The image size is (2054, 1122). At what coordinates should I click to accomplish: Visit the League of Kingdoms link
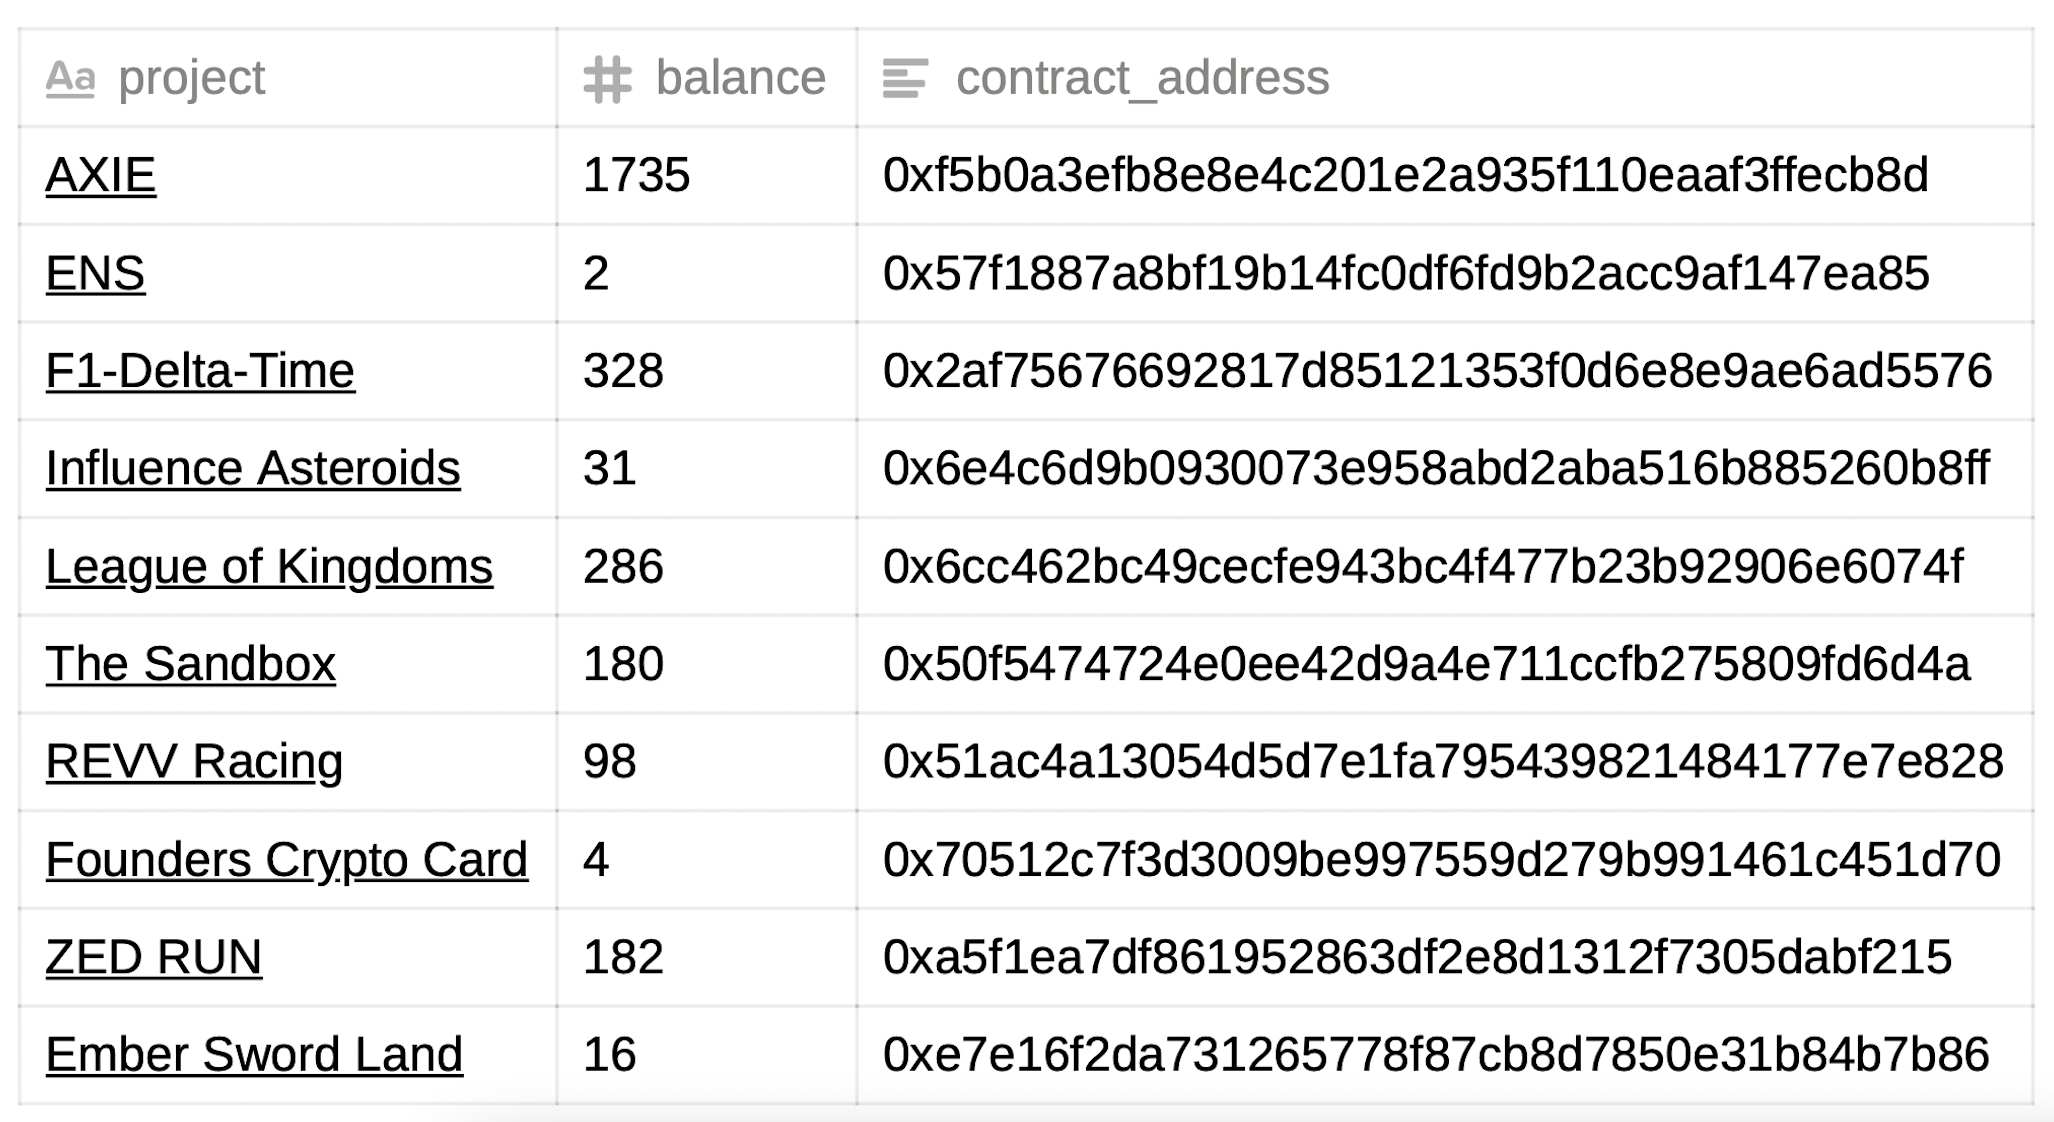(269, 567)
